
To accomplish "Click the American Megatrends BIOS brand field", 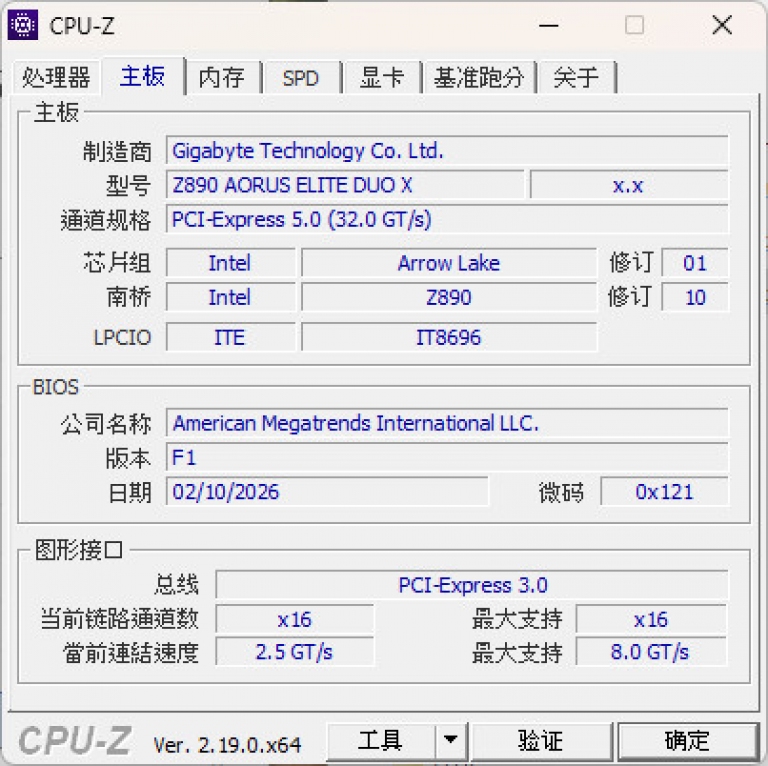I will [446, 423].
